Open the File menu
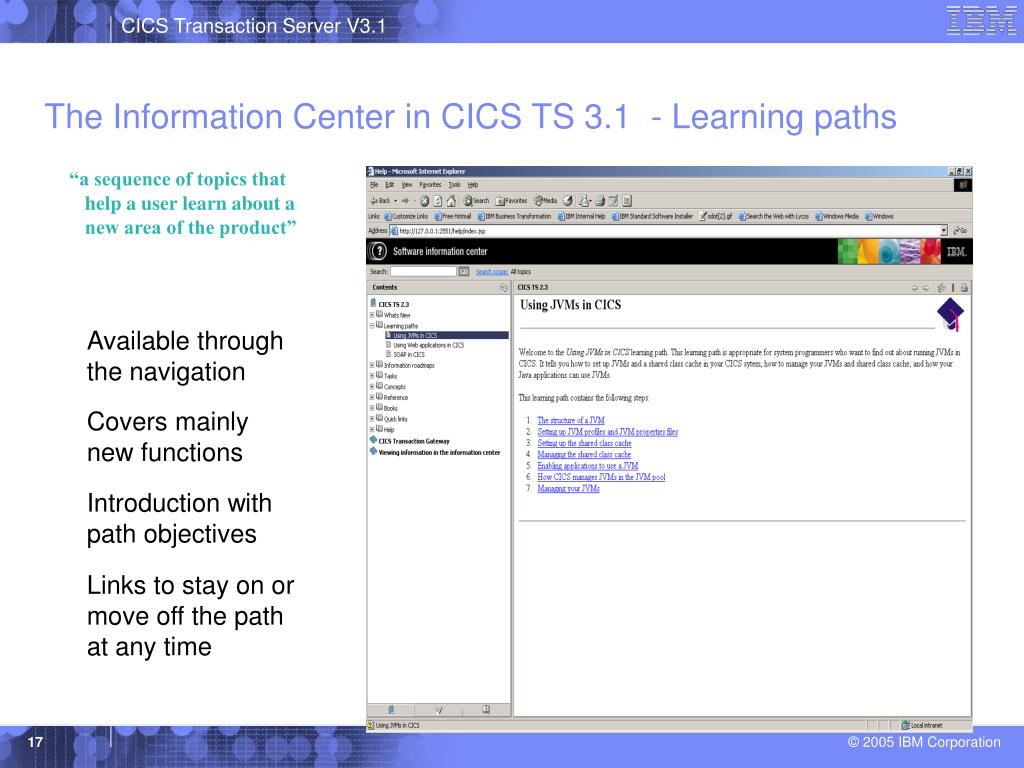 [x=374, y=185]
